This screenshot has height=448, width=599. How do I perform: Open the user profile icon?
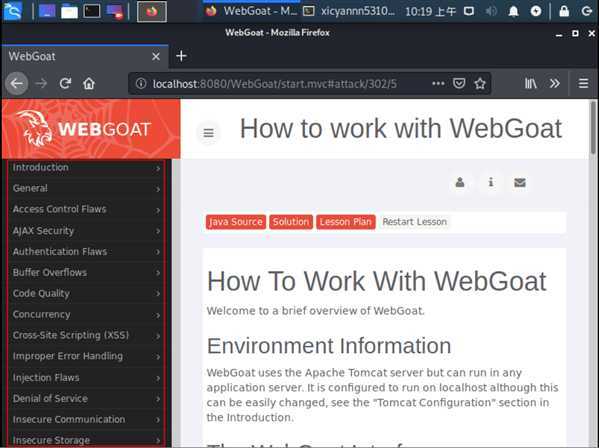[x=460, y=182]
